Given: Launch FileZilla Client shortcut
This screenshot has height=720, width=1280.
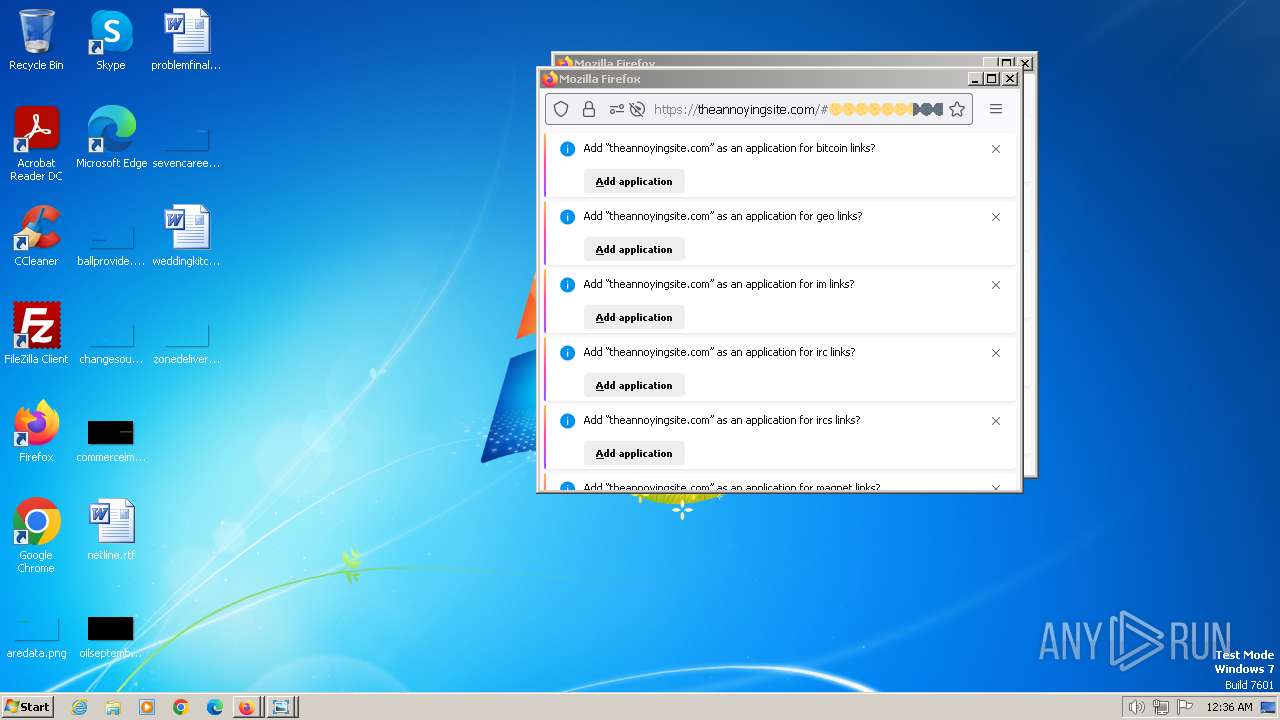Looking at the screenshot, I should (x=36, y=335).
